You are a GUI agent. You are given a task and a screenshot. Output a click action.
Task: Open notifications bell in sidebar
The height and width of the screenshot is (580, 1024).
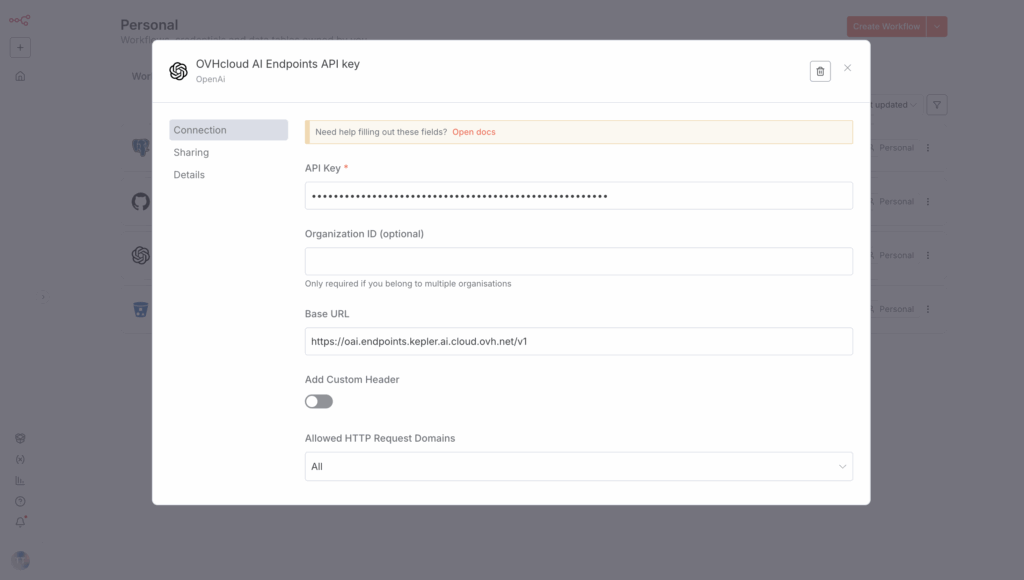click(20, 522)
